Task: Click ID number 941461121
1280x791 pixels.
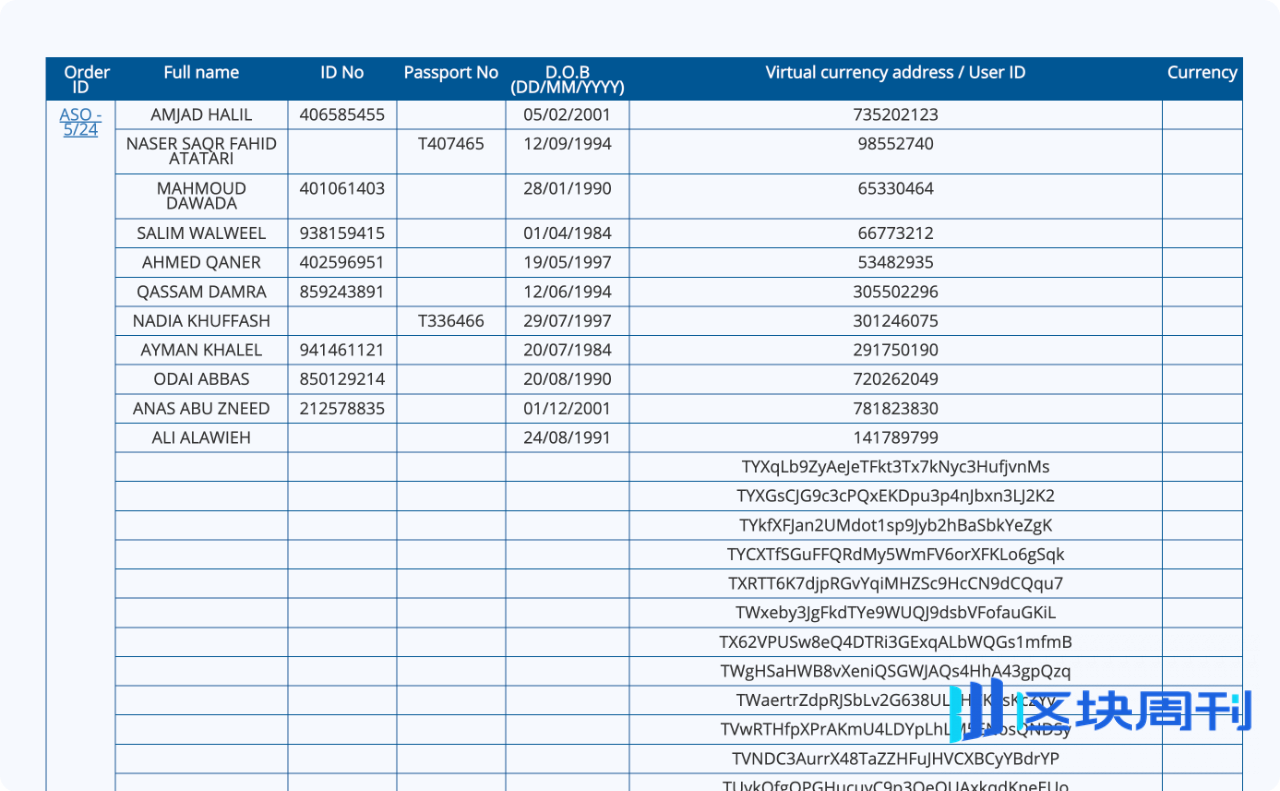Action: pyautogui.click(x=342, y=350)
